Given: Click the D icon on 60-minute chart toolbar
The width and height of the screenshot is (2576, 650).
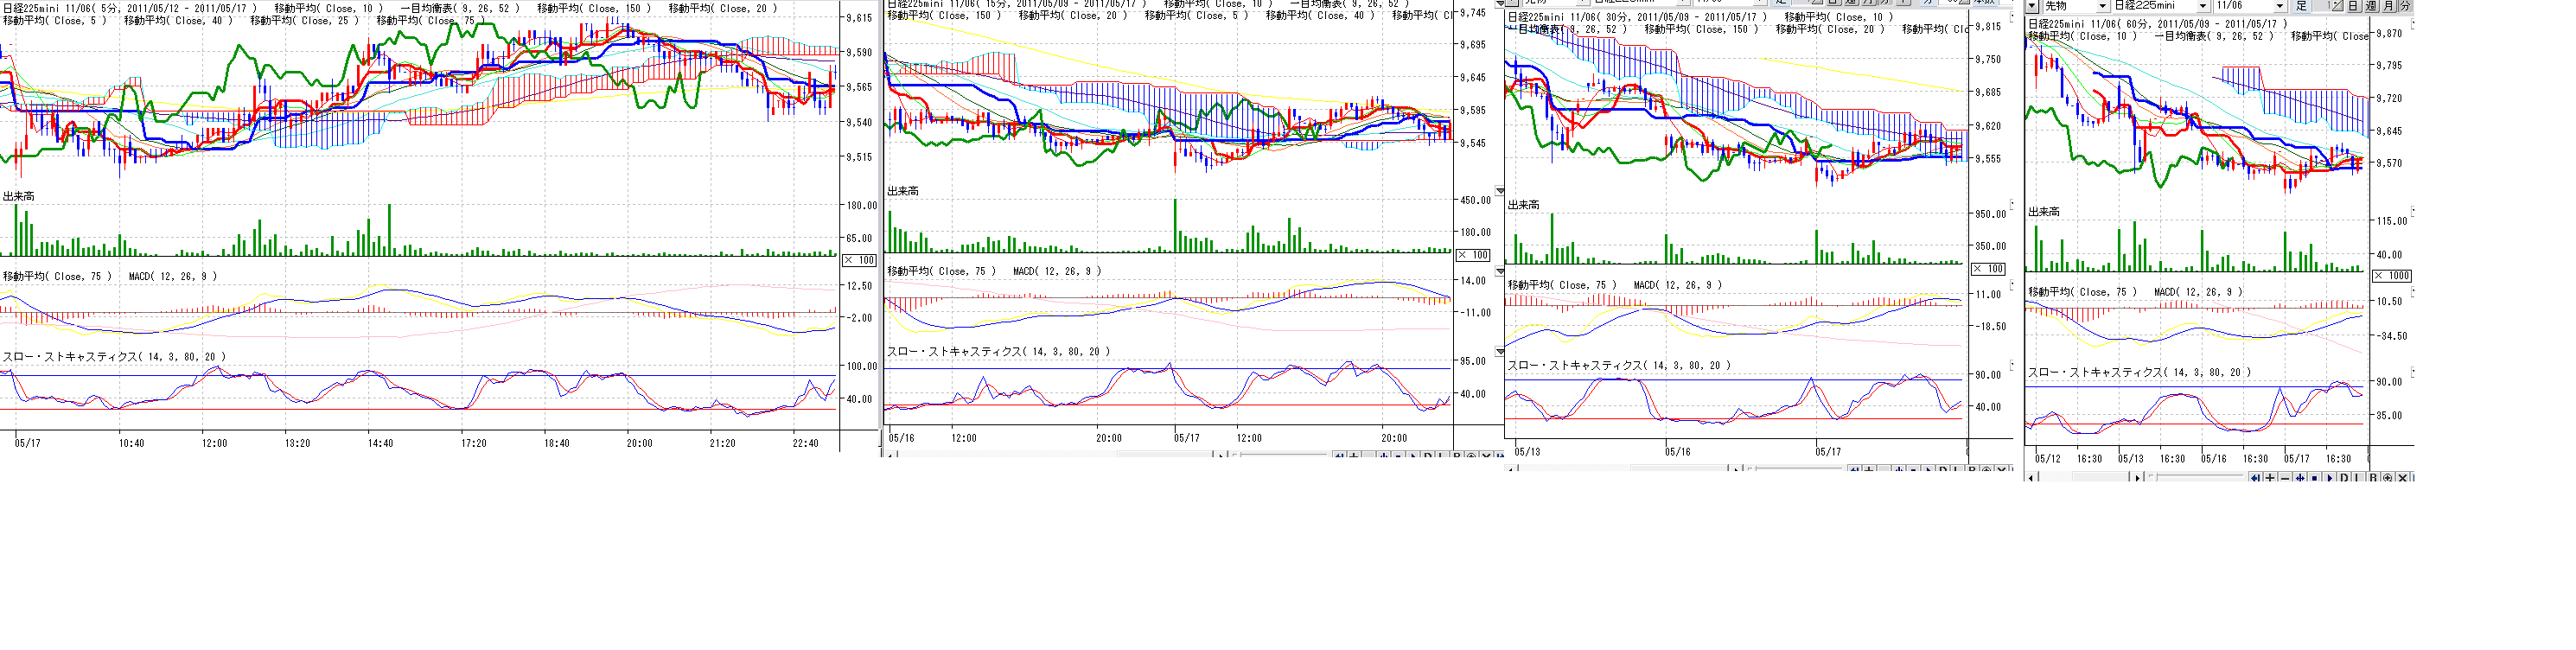Looking at the screenshot, I should (x=2344, y=478).
